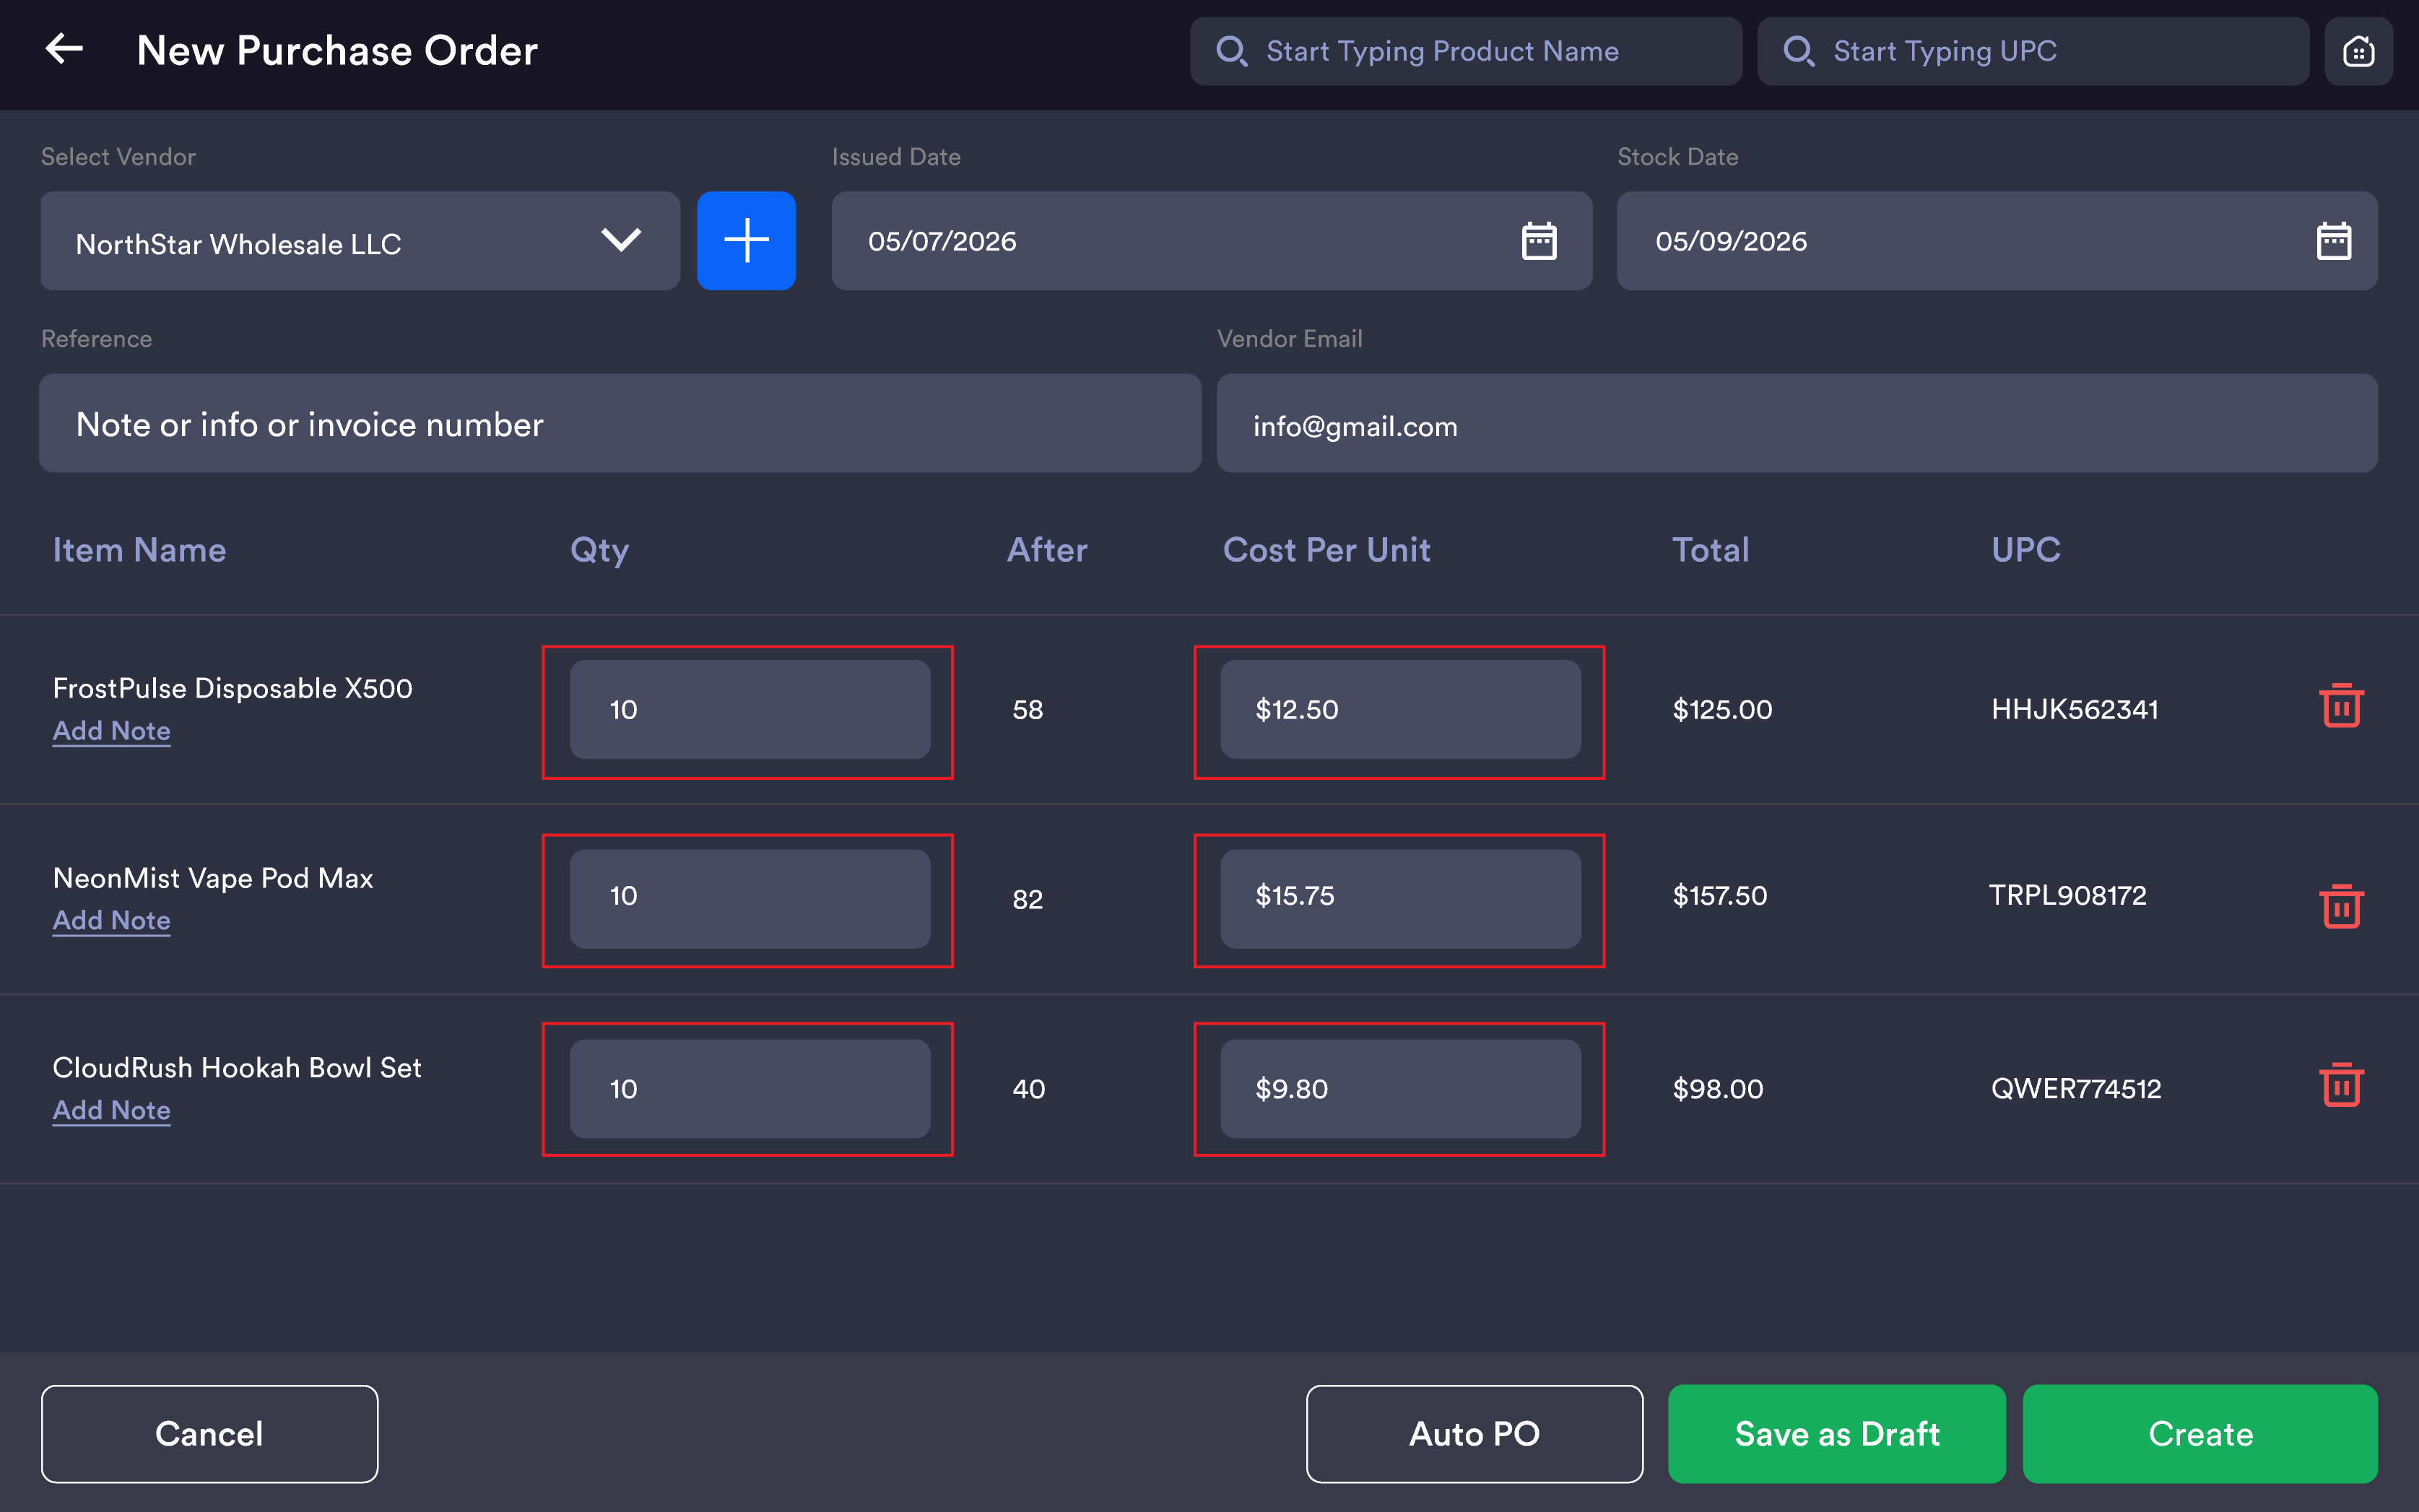Click the Vendor Email field info@gmail.com
The height and width of the screenshot is (1512, 2419).
[1797, 424]
